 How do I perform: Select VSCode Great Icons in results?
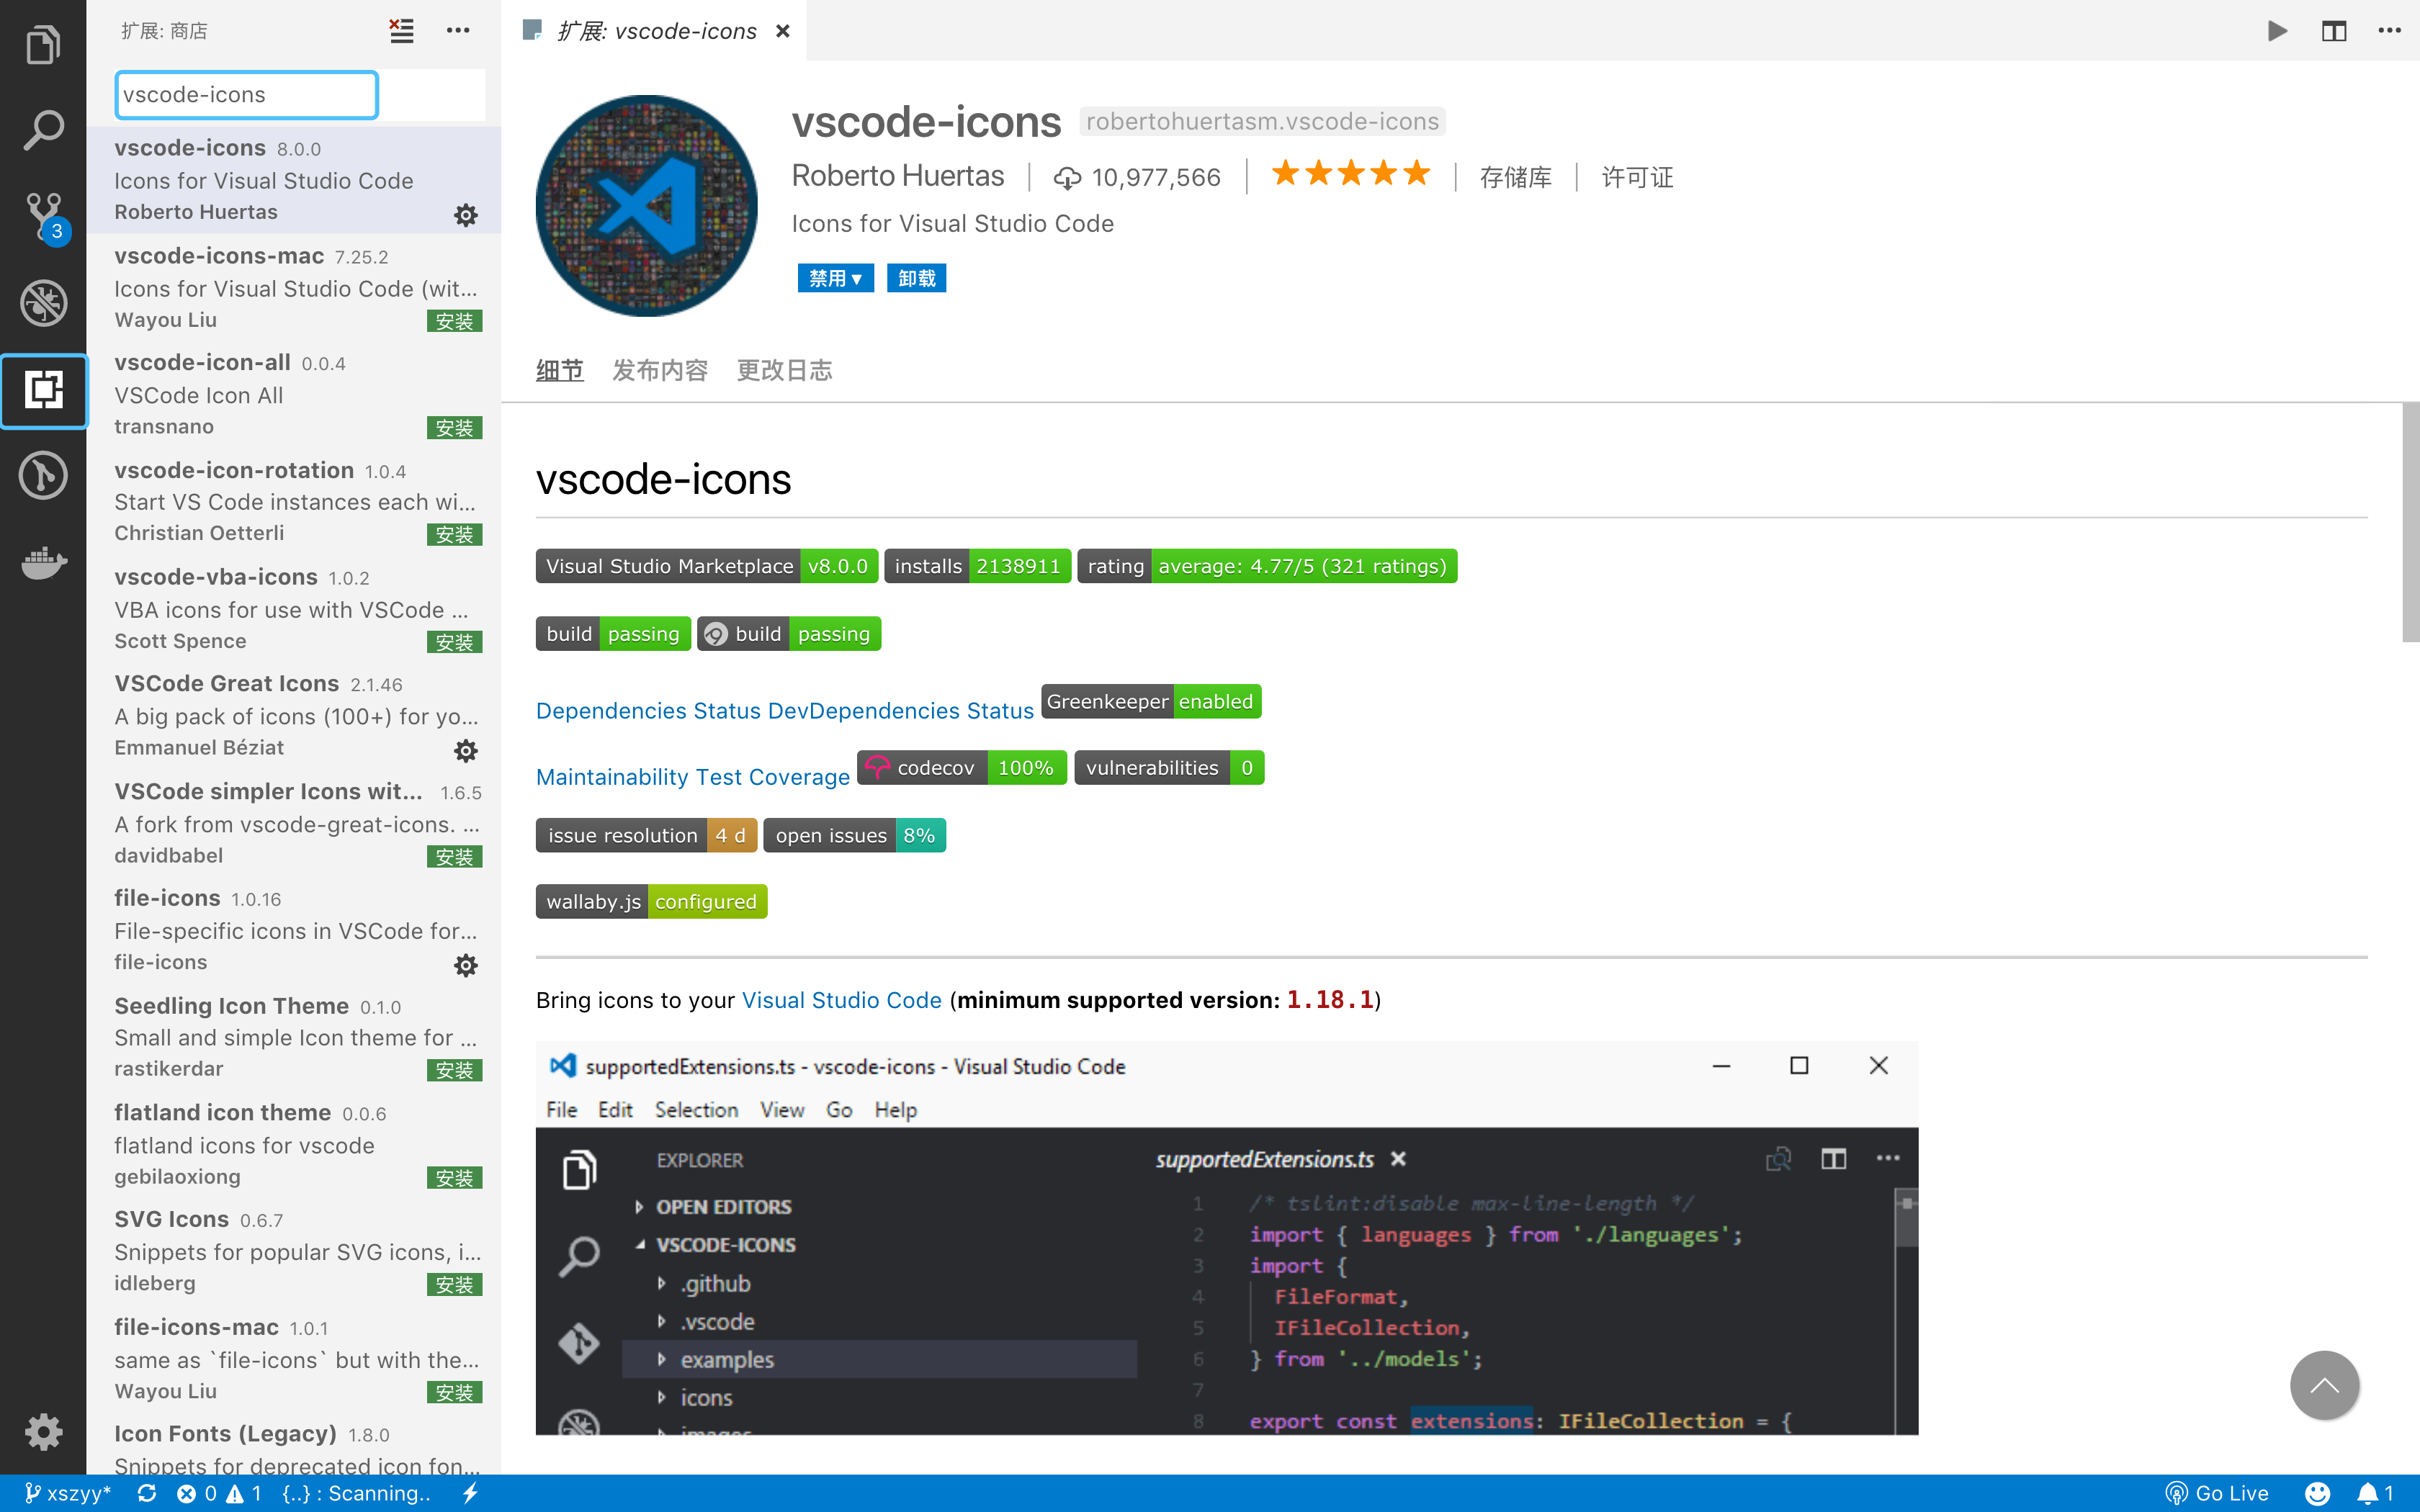tap(294, 716)
